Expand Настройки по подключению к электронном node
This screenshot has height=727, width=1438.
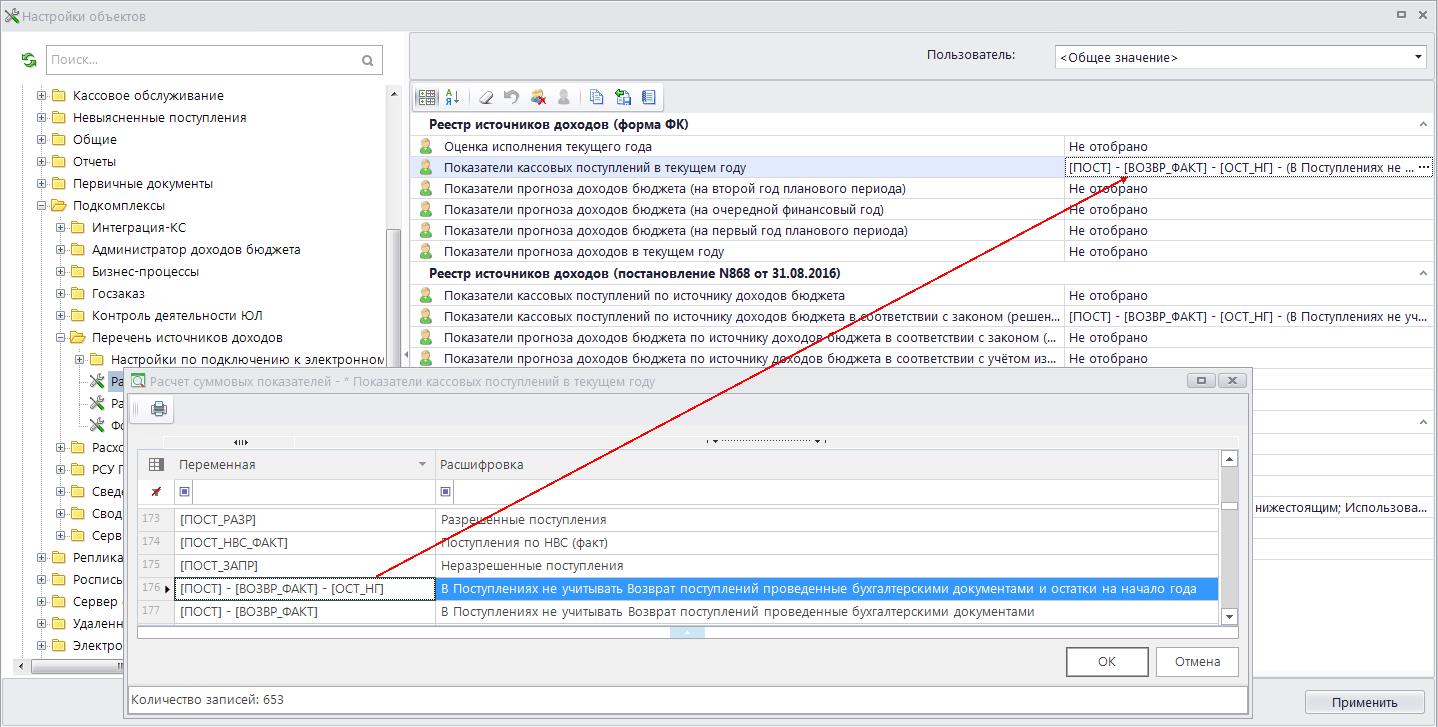click(x=80, y=360)
